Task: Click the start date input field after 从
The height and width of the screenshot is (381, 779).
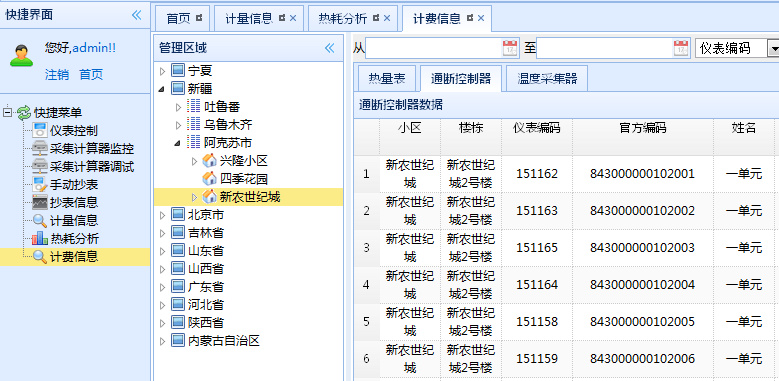Action: [x=434, y=48]
